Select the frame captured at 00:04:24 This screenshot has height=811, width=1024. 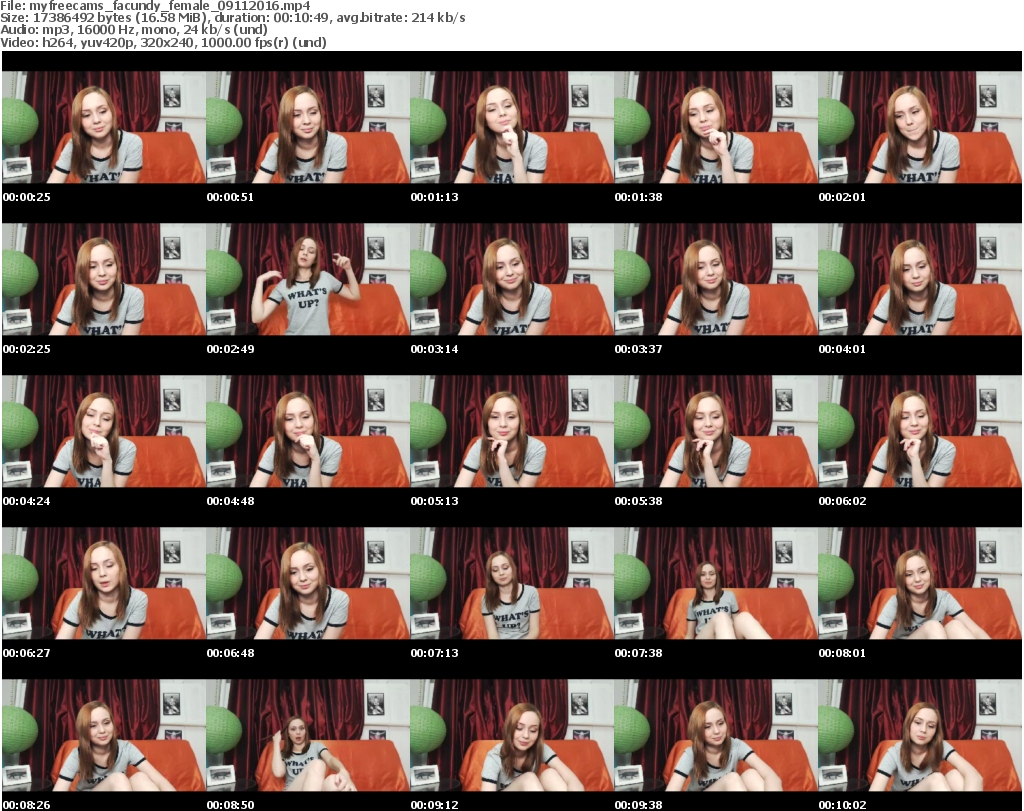point(104,432)
